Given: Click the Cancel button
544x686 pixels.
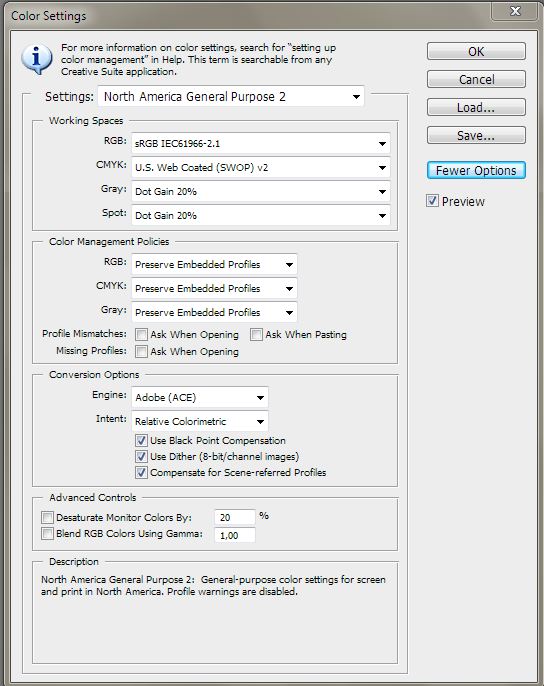Looking at the screenshot, I should click(476, 79).
